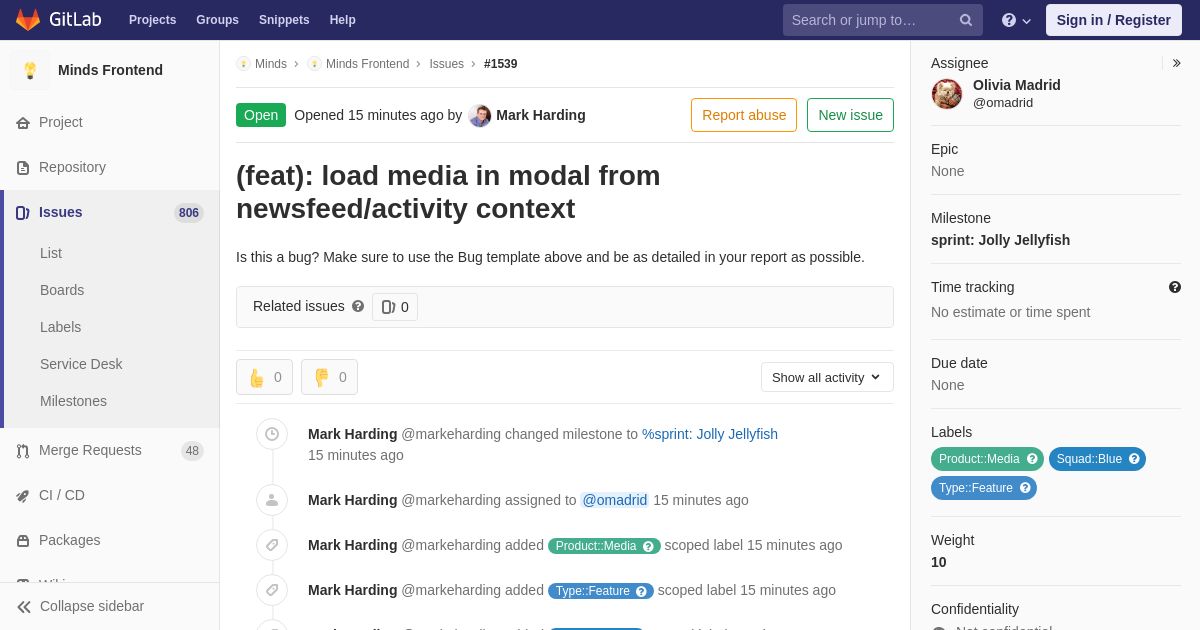Click the search magnifier icon
Viewport: 1200px width, 630px height.
point(966,20)
